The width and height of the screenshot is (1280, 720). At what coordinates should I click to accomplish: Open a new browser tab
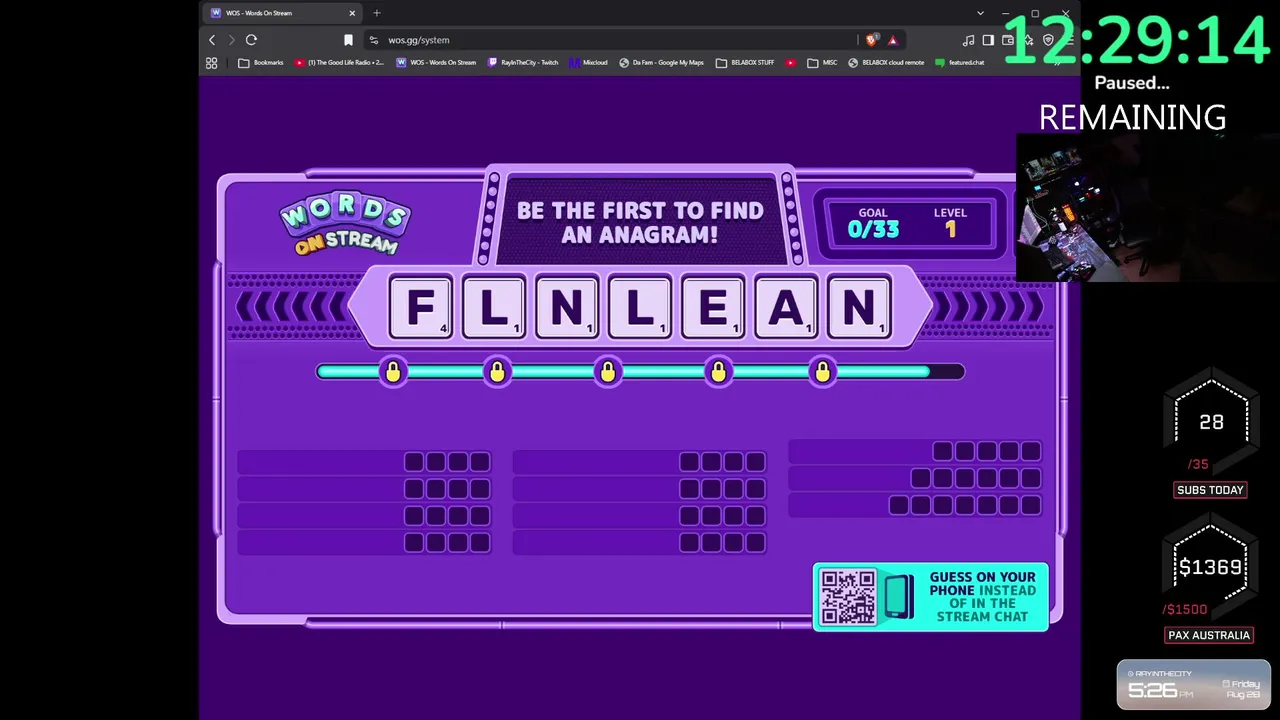click(377, 13)
